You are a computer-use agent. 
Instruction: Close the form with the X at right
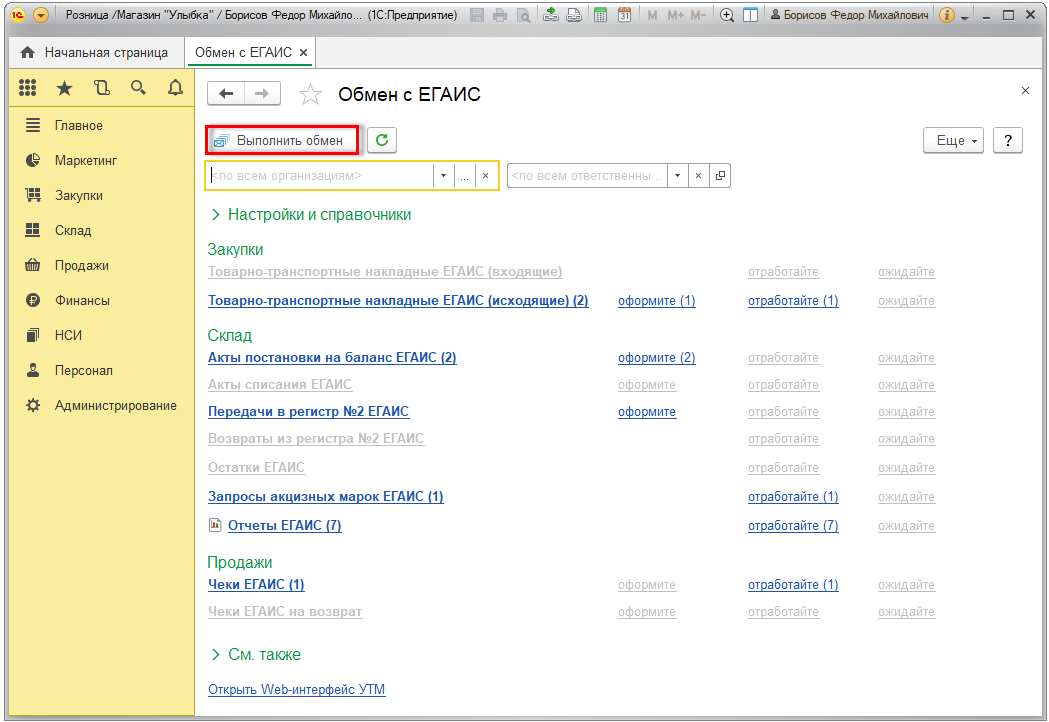click(1025, 90)
